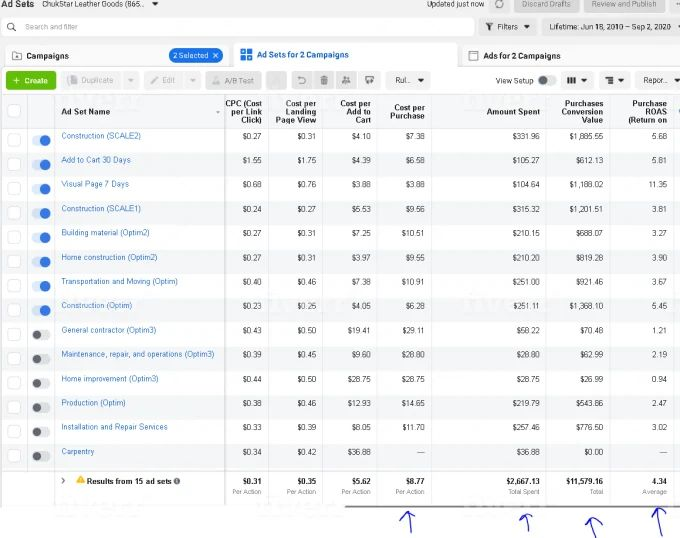Screen dimensions: 680x538
Task: Open the Installation and Repair Services ad set
Action: [x=114, y=427]
